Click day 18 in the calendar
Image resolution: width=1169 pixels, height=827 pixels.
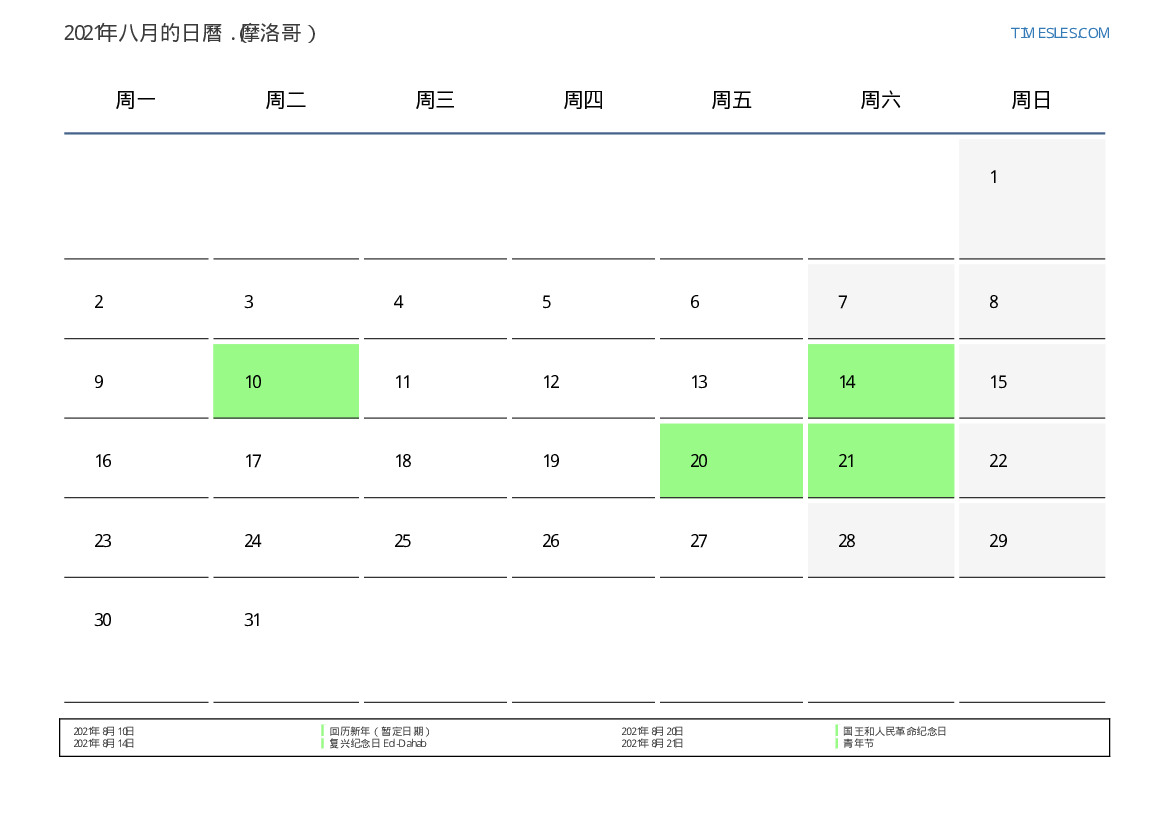[x=435, y=460]
